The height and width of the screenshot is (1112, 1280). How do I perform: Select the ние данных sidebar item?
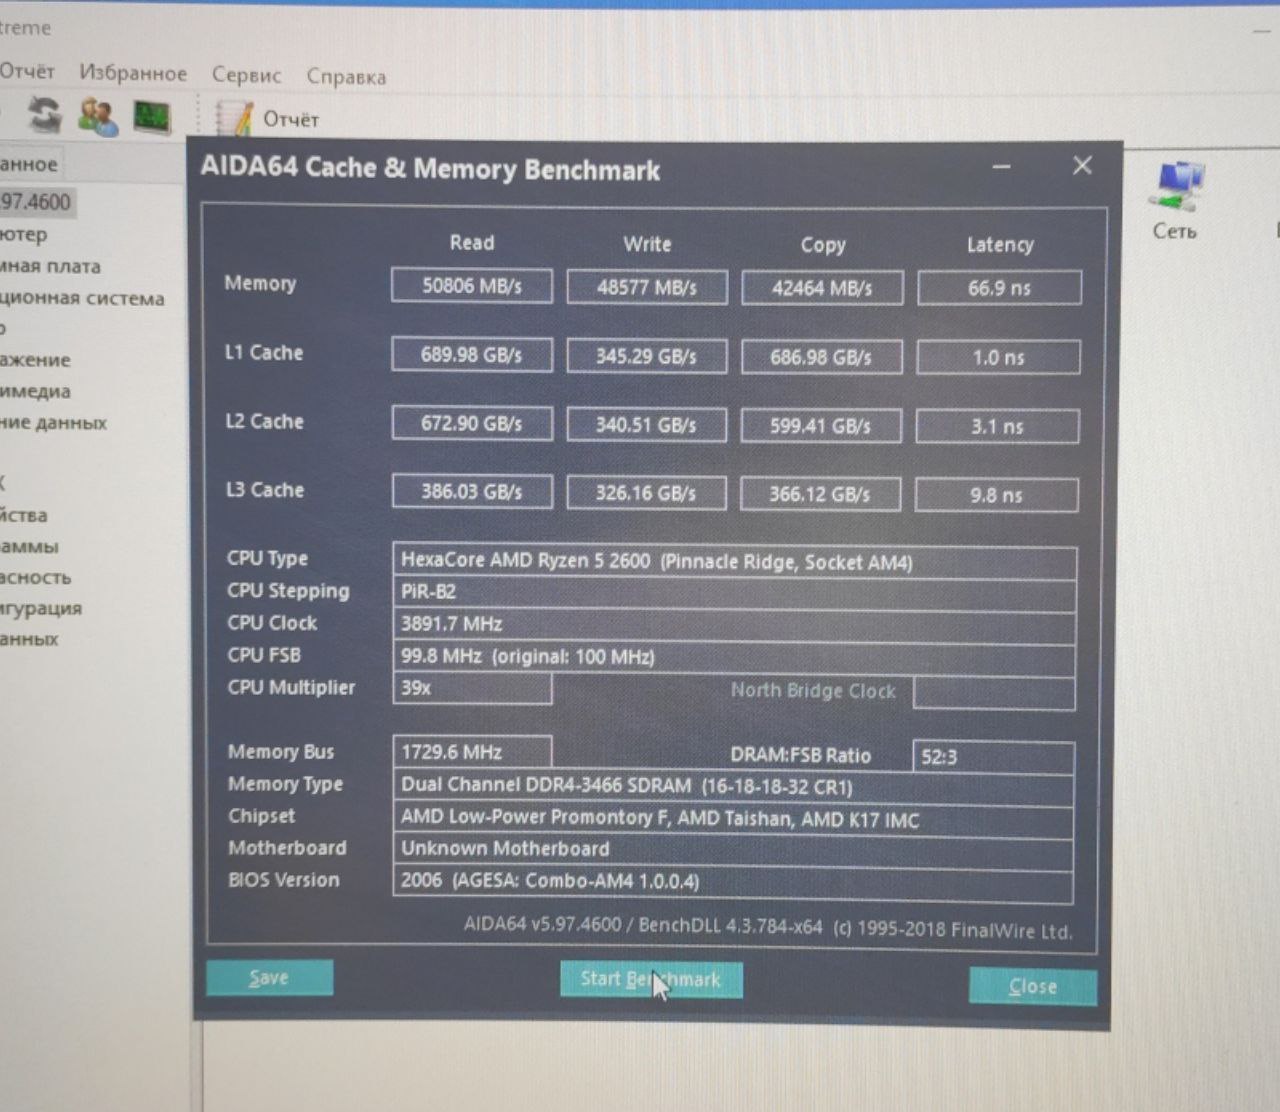(53, 422)
